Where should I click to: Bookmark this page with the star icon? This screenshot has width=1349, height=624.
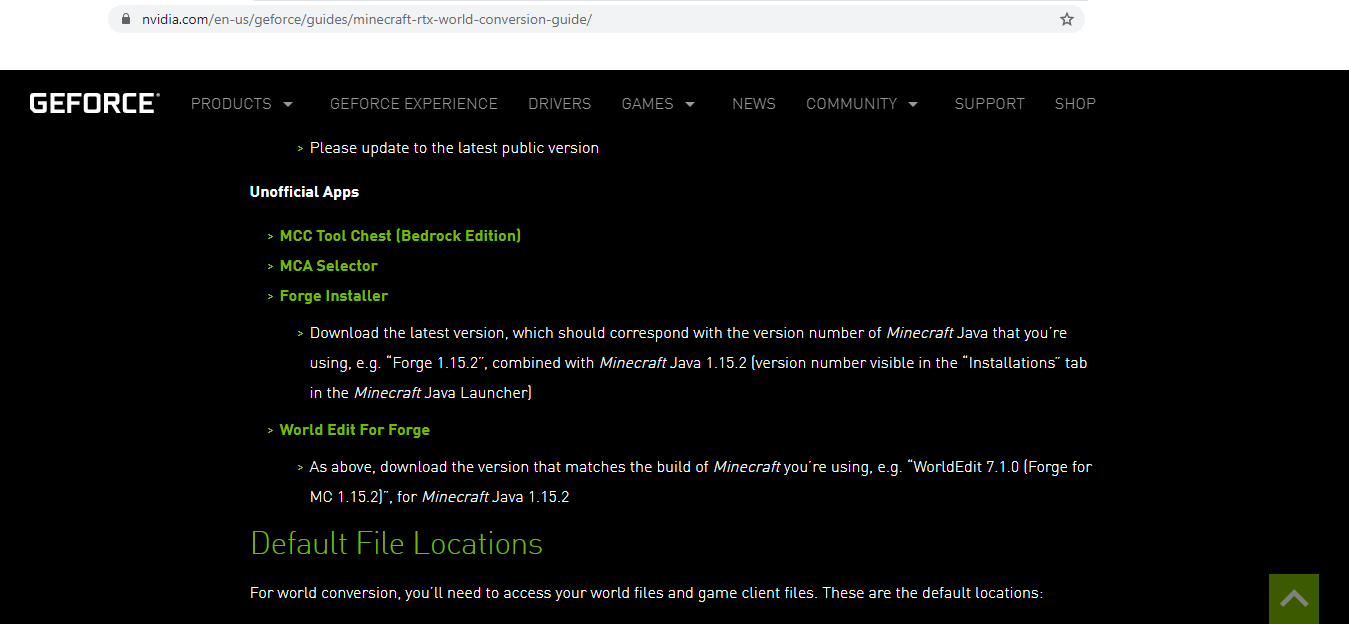(1067, 19)
